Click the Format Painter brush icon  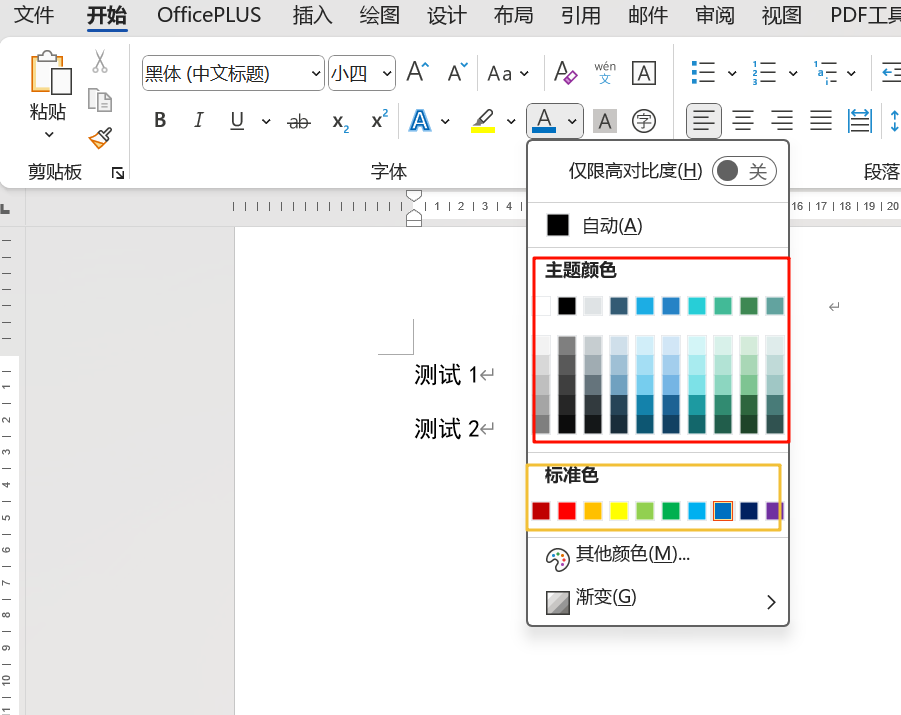[x=100, y=138]
